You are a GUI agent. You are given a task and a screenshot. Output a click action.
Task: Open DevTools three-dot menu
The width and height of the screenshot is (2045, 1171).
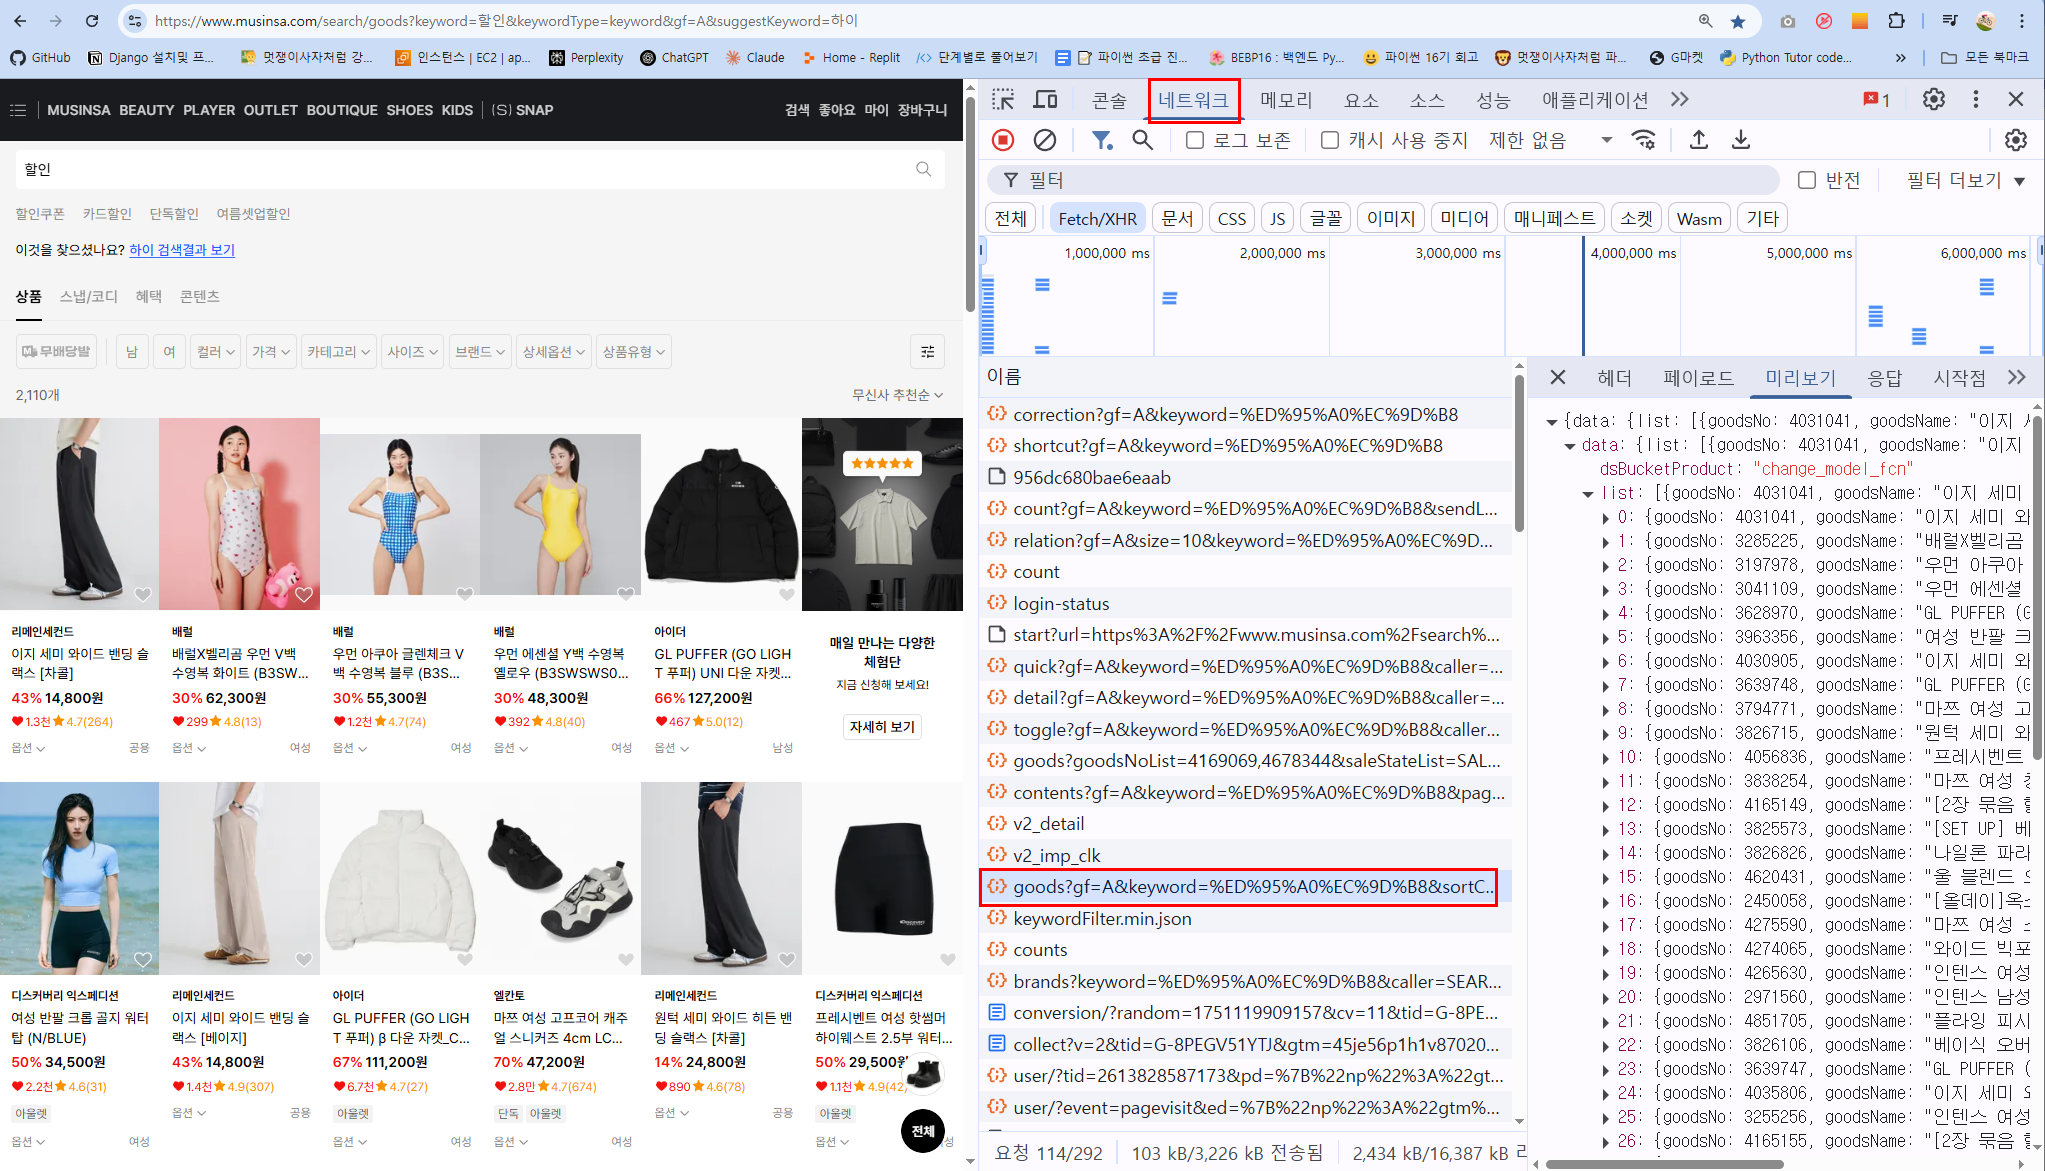1975,99
